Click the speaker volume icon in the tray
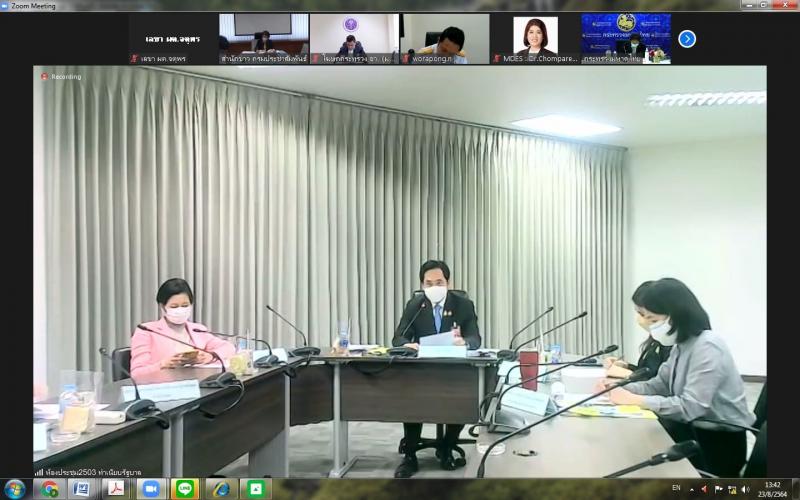800x500 pixels. [745, 490]
